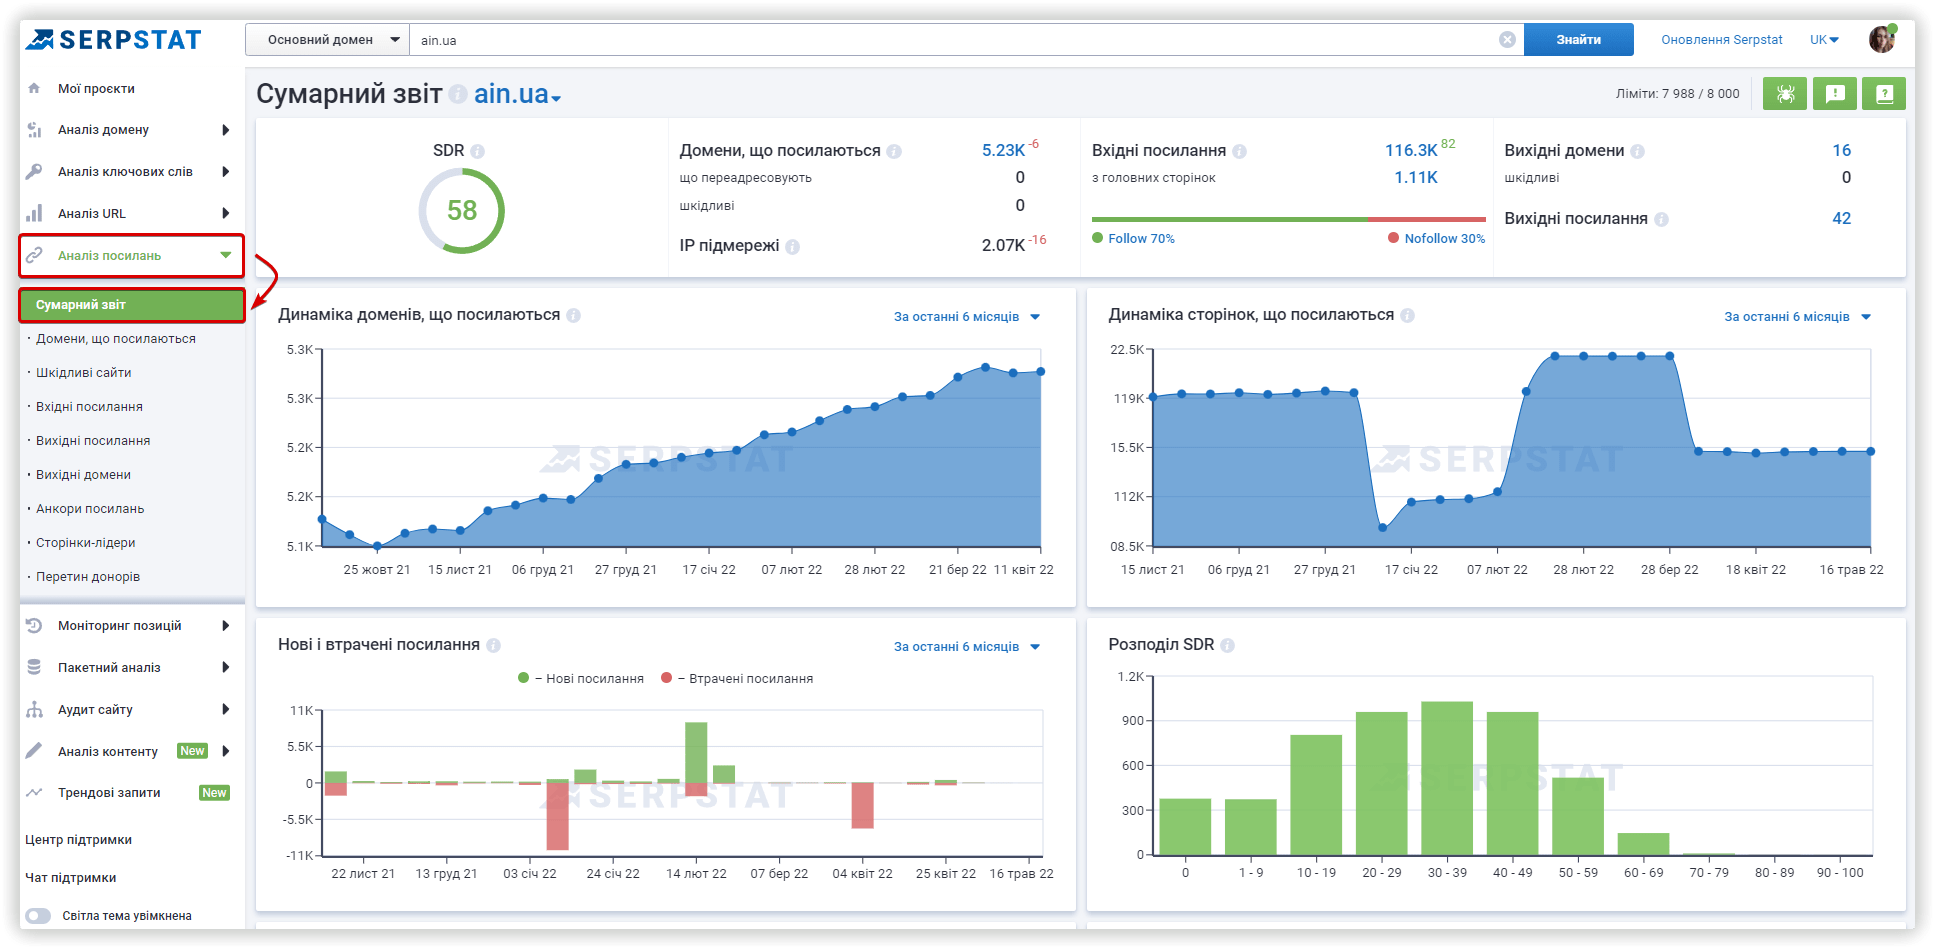Collapse the Аналіз посилань menu arrow
Viewport: 1935px width, 949px height.
[226, 255]
